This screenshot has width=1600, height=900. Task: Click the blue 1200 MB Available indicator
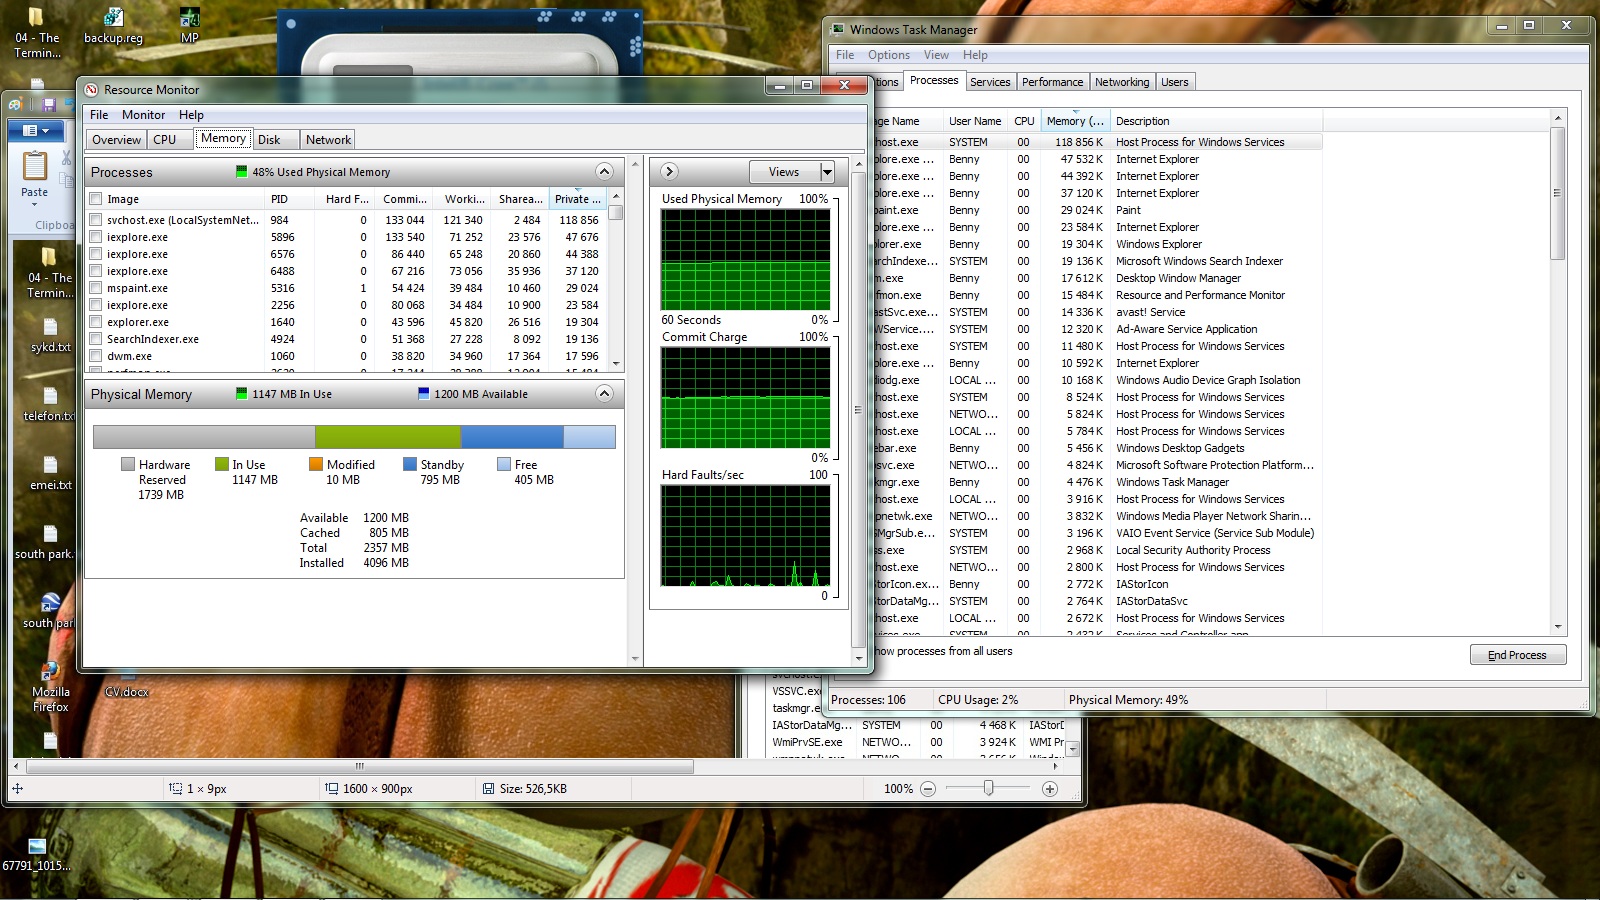[x=423, y=394]
